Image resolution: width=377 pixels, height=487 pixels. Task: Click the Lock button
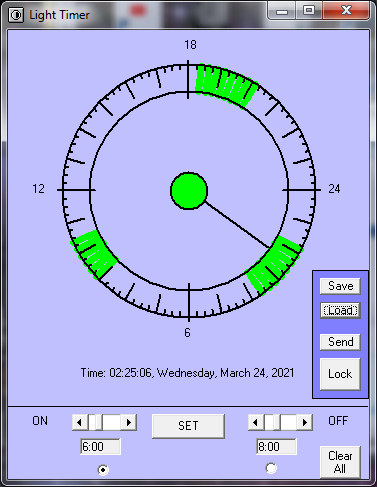pos(340,374)
